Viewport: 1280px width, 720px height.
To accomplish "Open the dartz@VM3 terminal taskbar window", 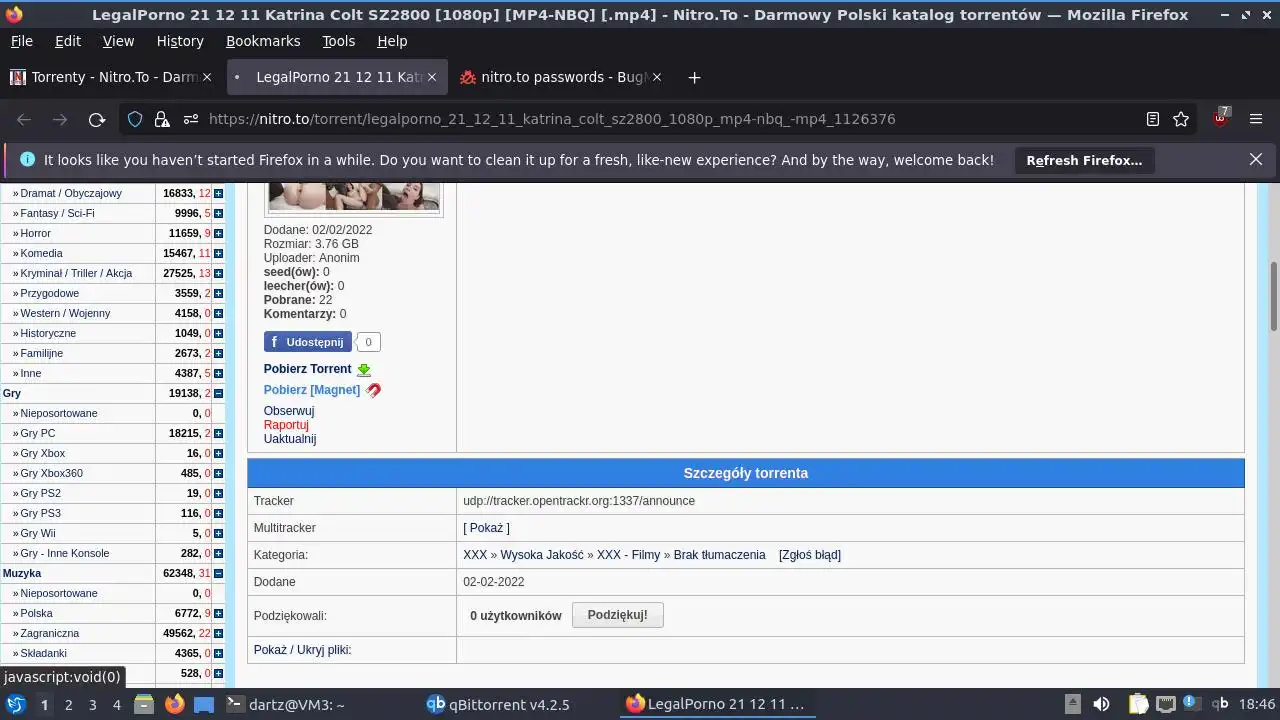I will pos(286,704).
